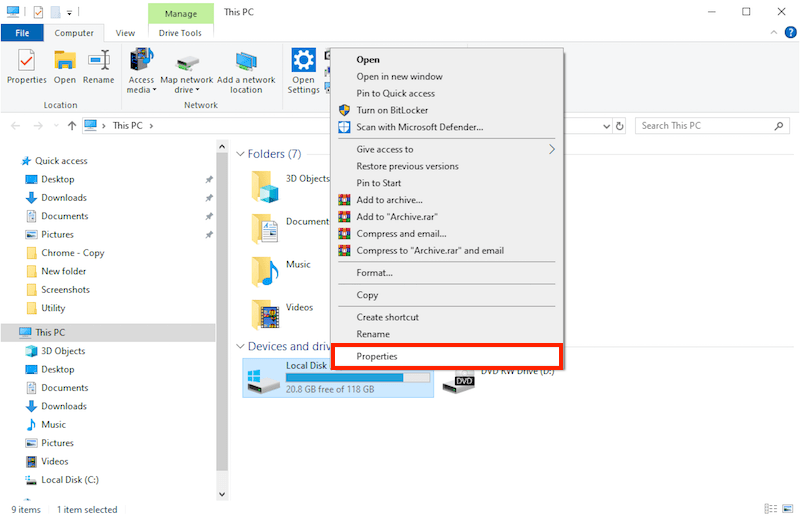Expand the Give access to submenu
The height and width of the screenshot is (519, 800).
click(x=551, y=149)
